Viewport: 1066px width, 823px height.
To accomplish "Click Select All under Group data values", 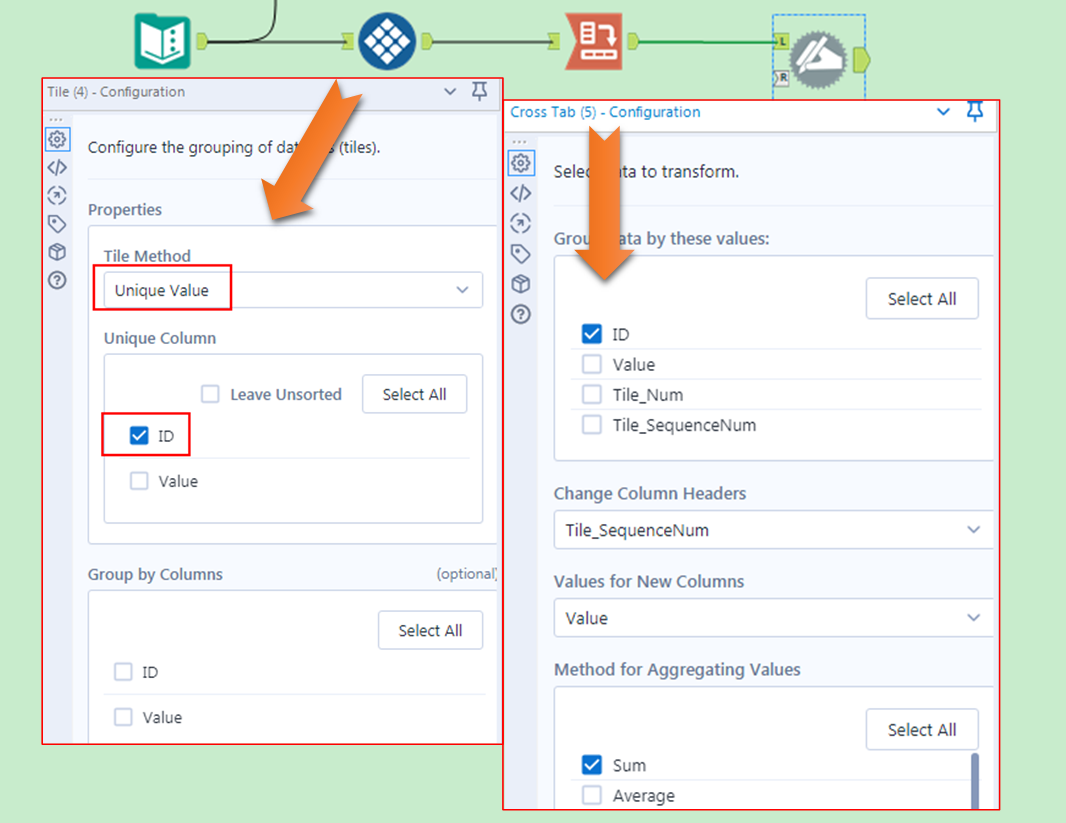I will click(921, 298).
